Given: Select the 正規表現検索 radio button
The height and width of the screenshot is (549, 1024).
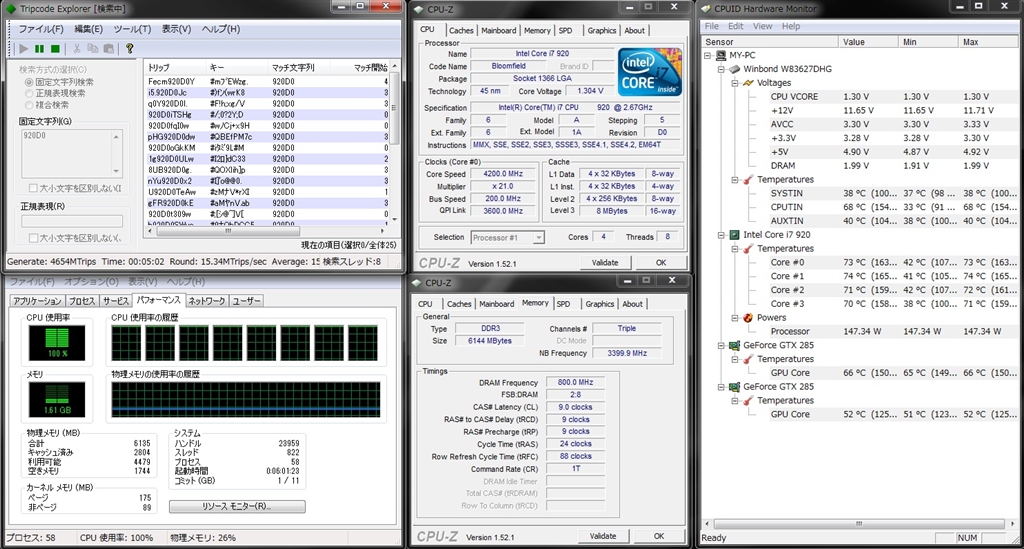Looking at the screenshot, I should tap(28, 93).
